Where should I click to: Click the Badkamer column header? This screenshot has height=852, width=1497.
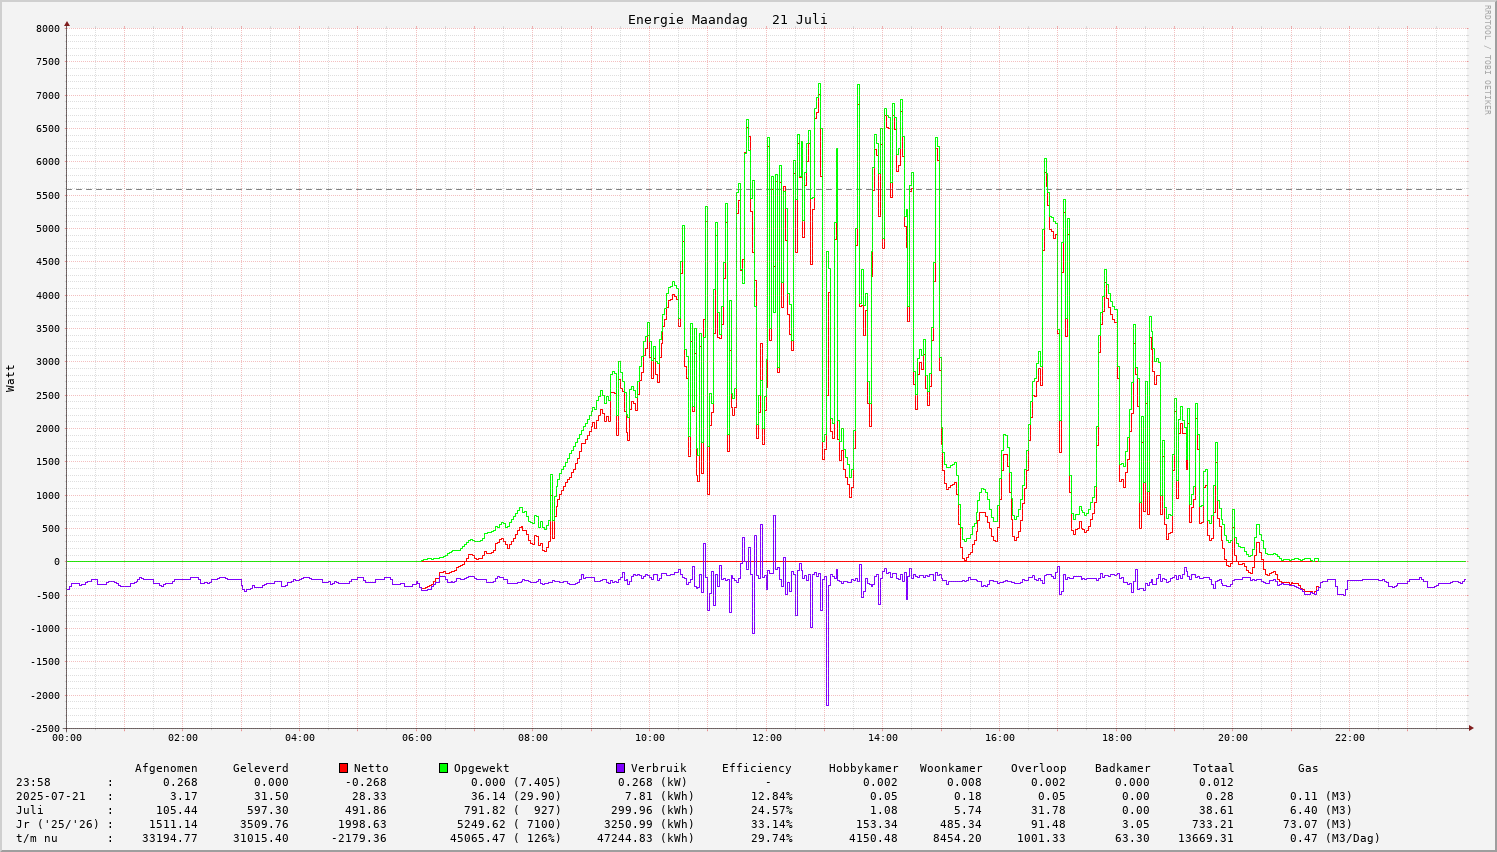pos(1122,768)
